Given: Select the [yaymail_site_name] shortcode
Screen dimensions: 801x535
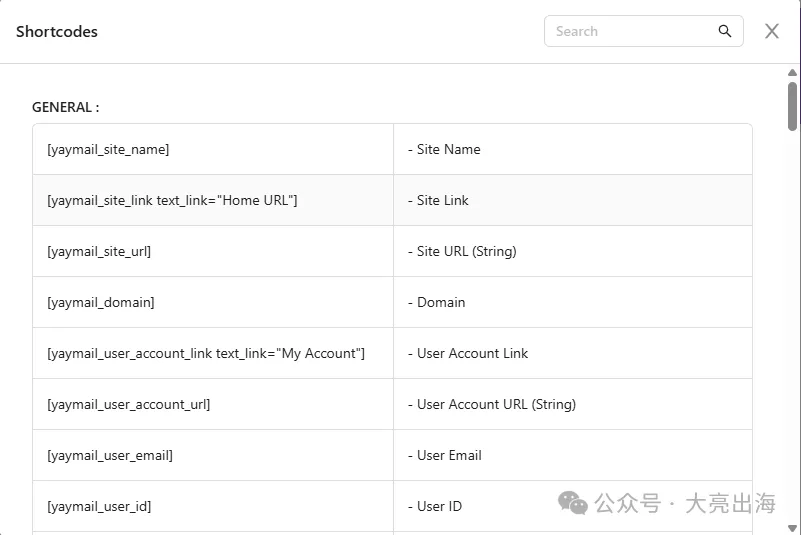Looking at the screenshot, I should [108, 150].
